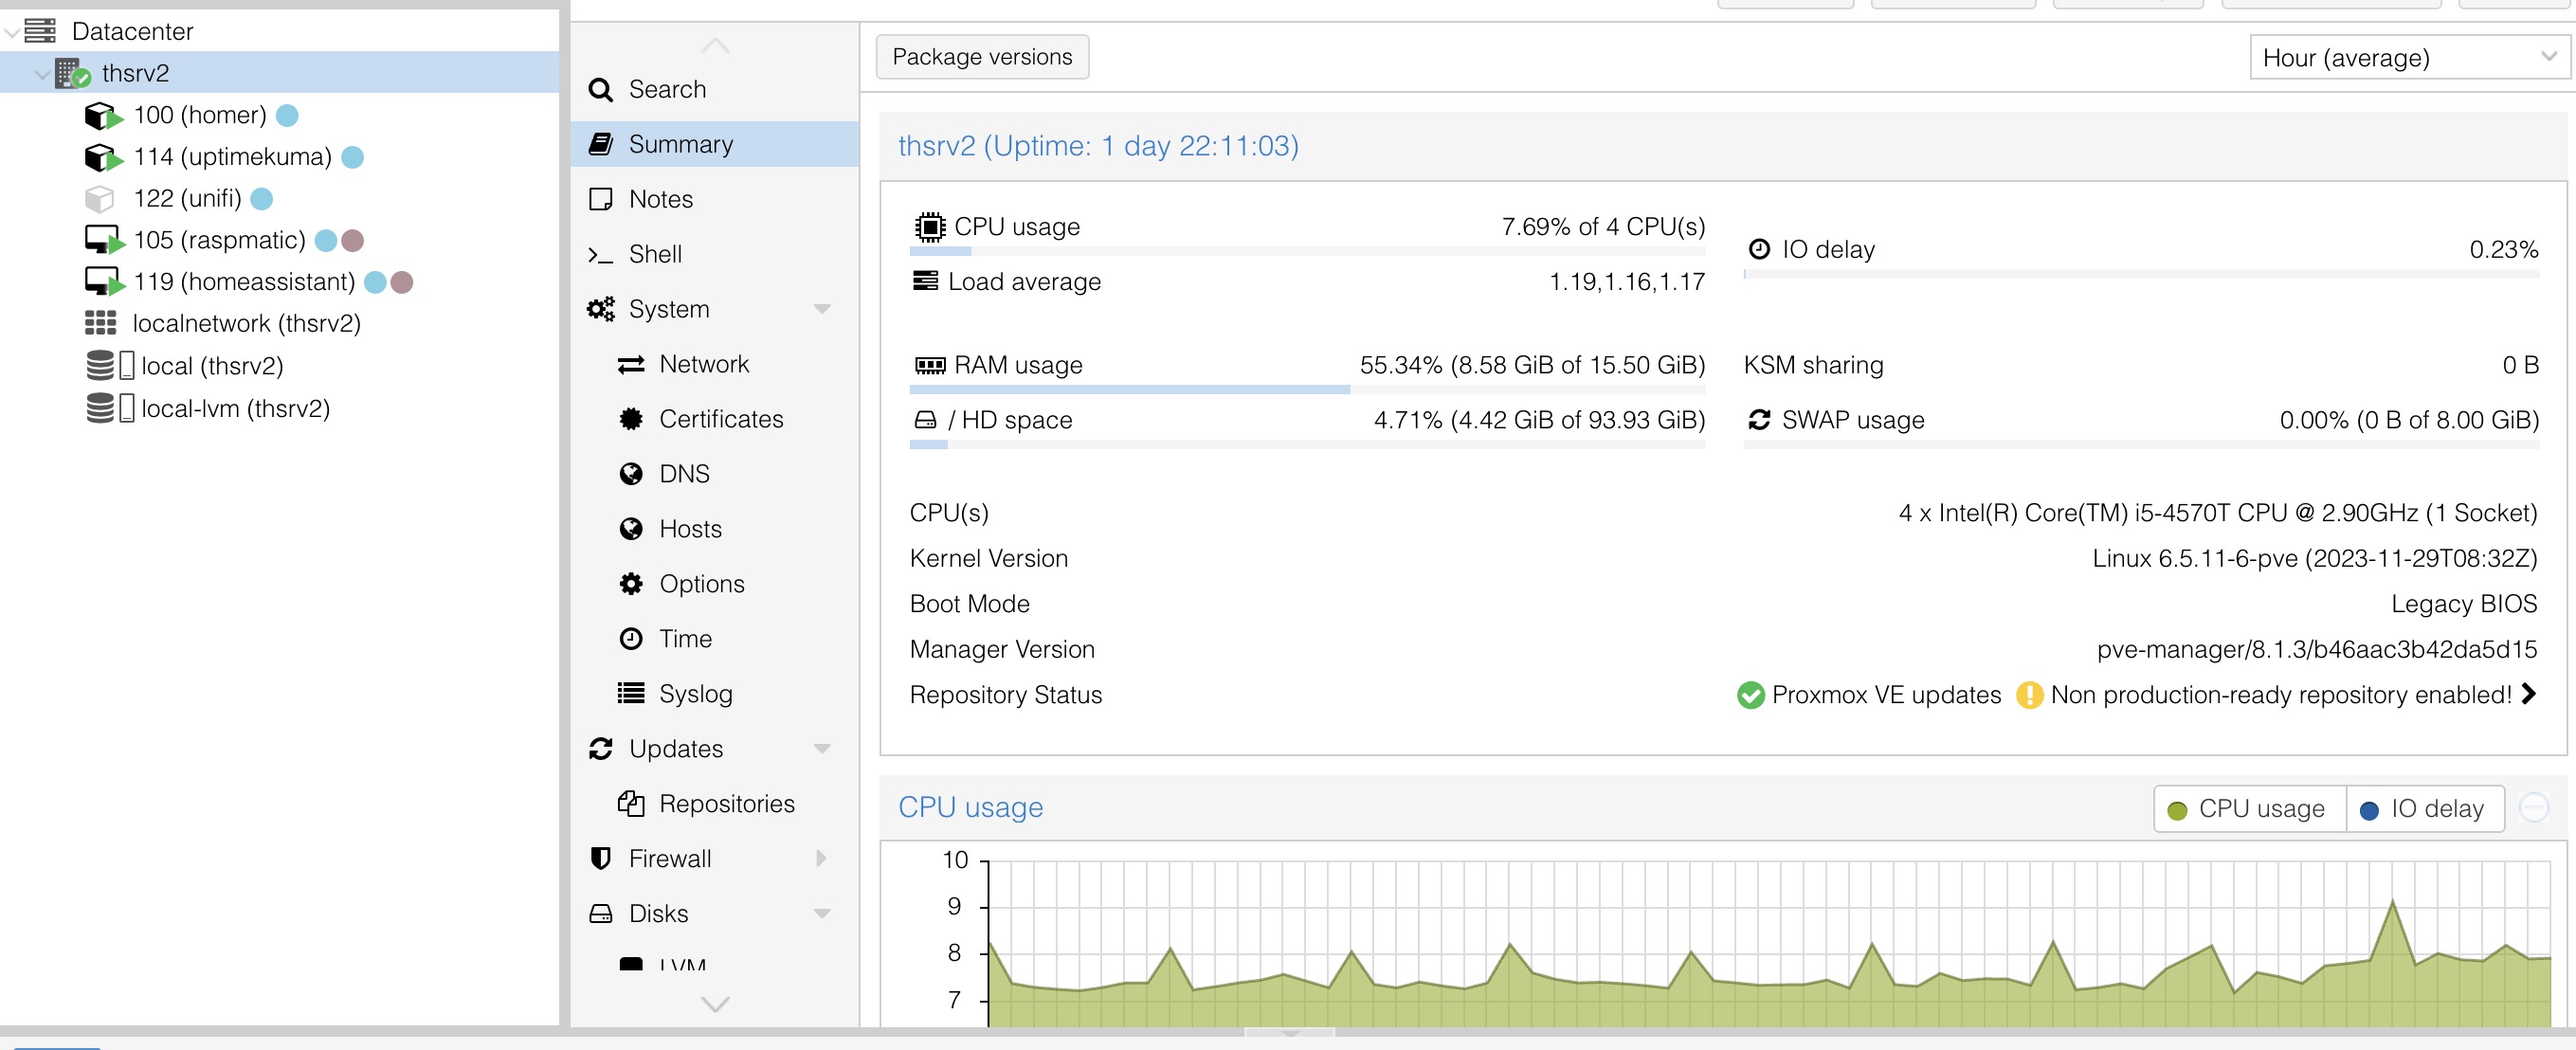Click the Shell terminal icon

tap(600, 255)
